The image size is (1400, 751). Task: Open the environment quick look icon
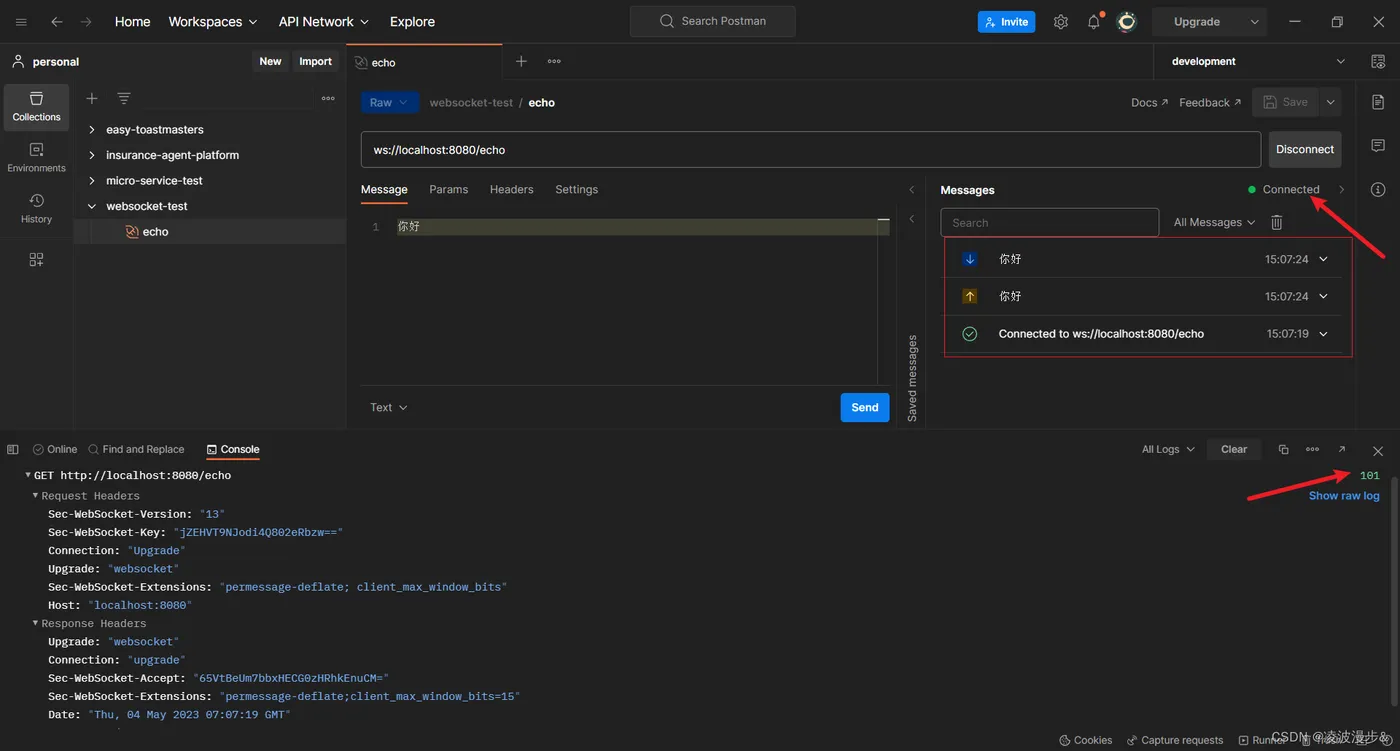1378,62
